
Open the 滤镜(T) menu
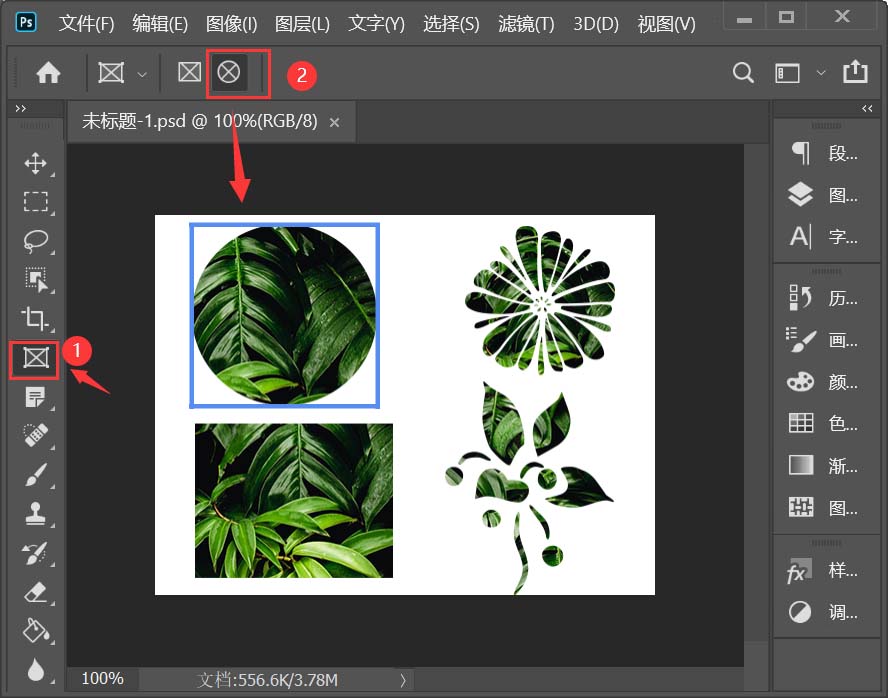pyautogui.click(x=524, y=24)
